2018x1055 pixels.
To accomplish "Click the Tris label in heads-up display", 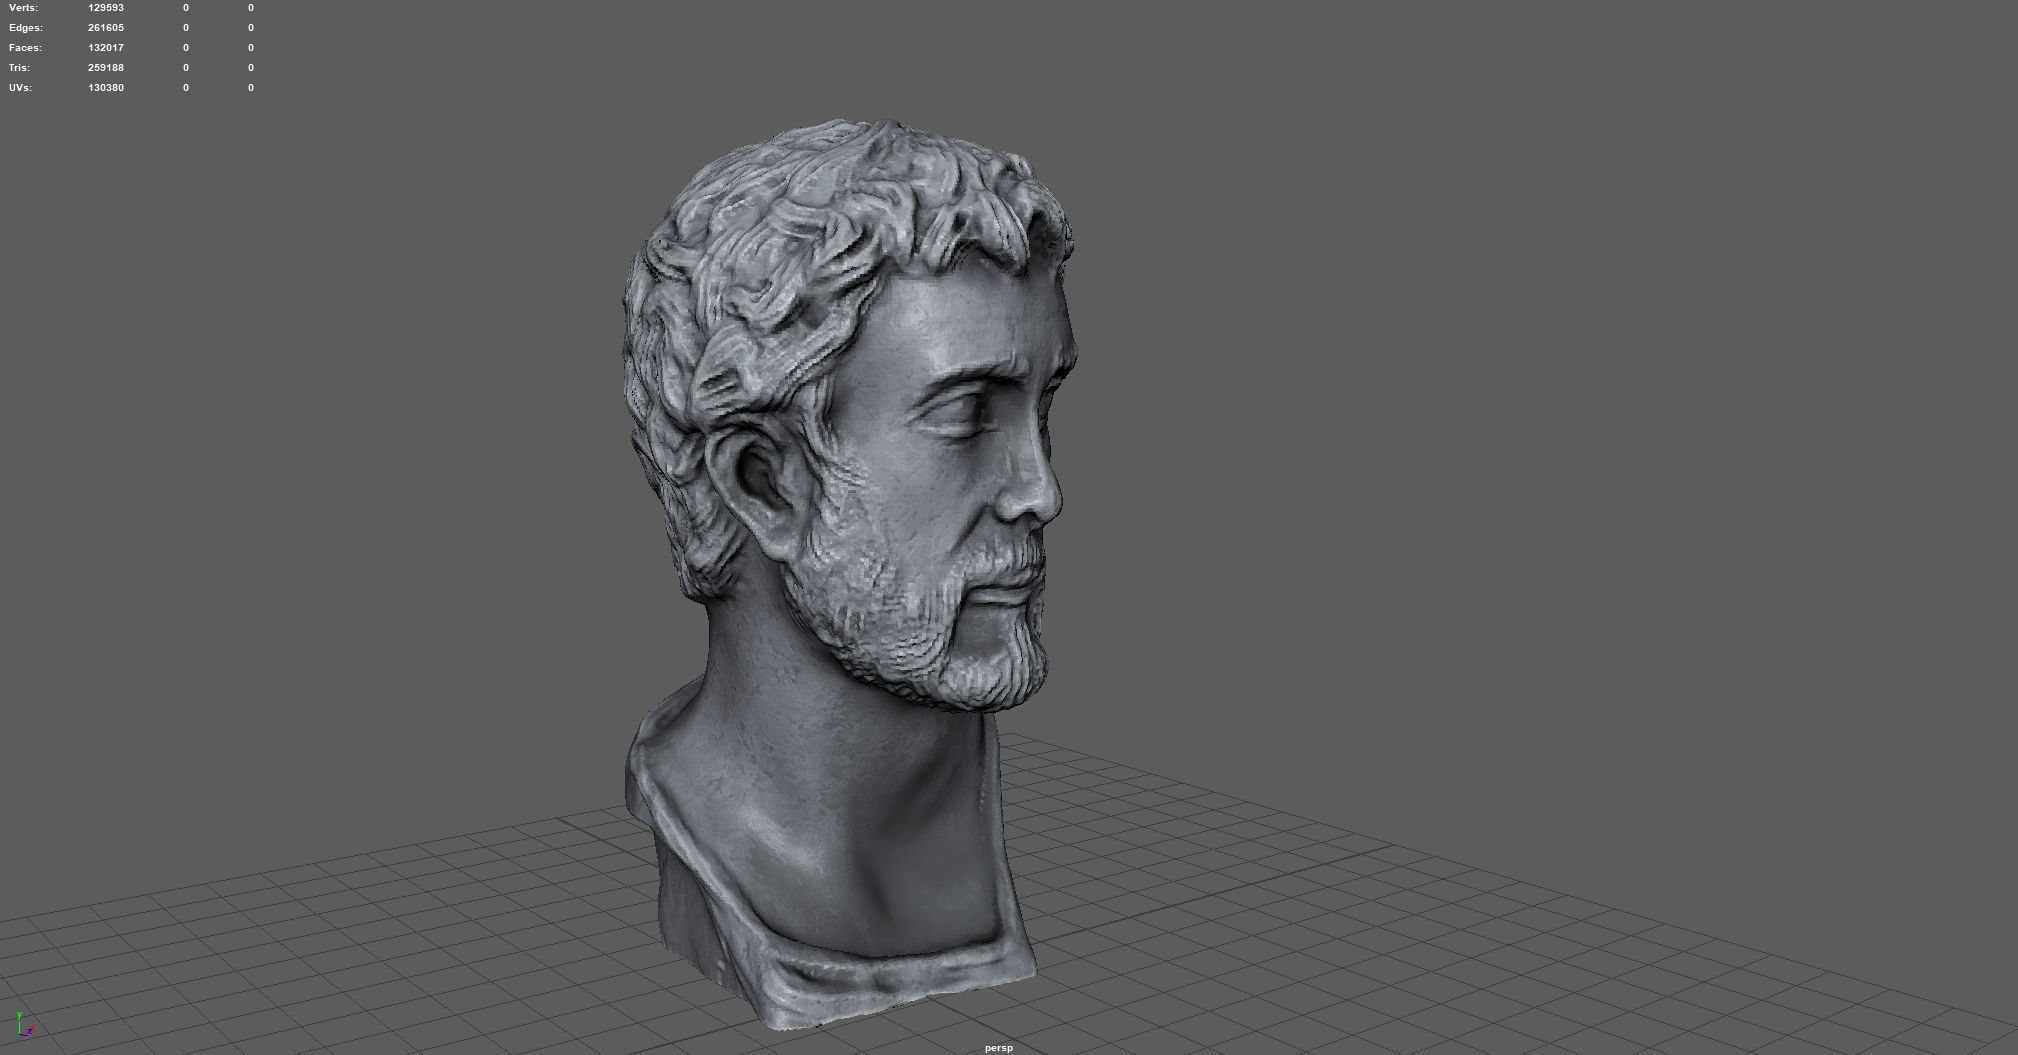I will point(19,68).
